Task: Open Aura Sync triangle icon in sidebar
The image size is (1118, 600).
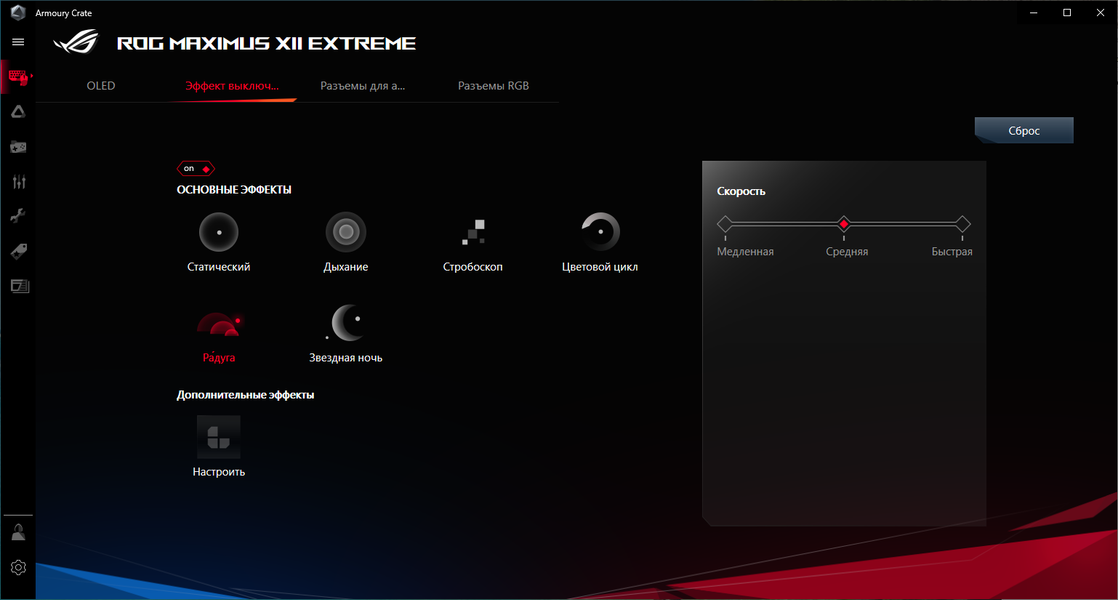Action: click(19, 111)
